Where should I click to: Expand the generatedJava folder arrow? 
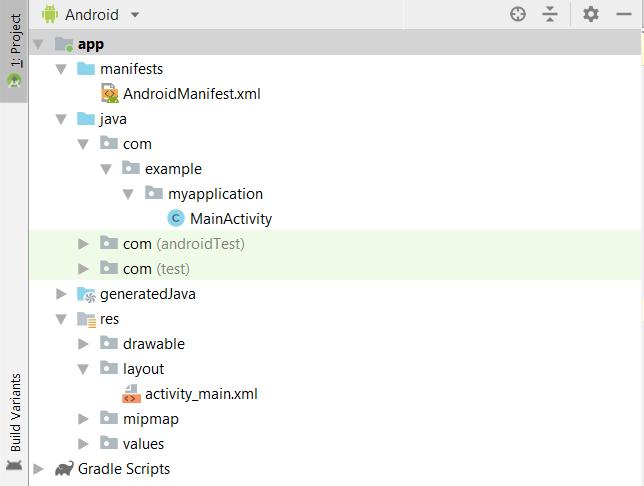pyautogui.click(x=61, y=294)
